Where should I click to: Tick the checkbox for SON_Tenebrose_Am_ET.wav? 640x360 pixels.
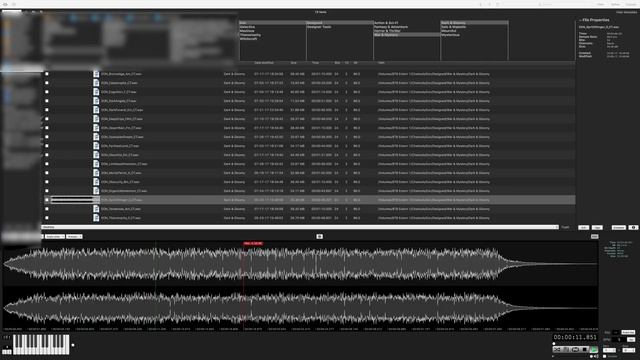click(x=47, y=209)
